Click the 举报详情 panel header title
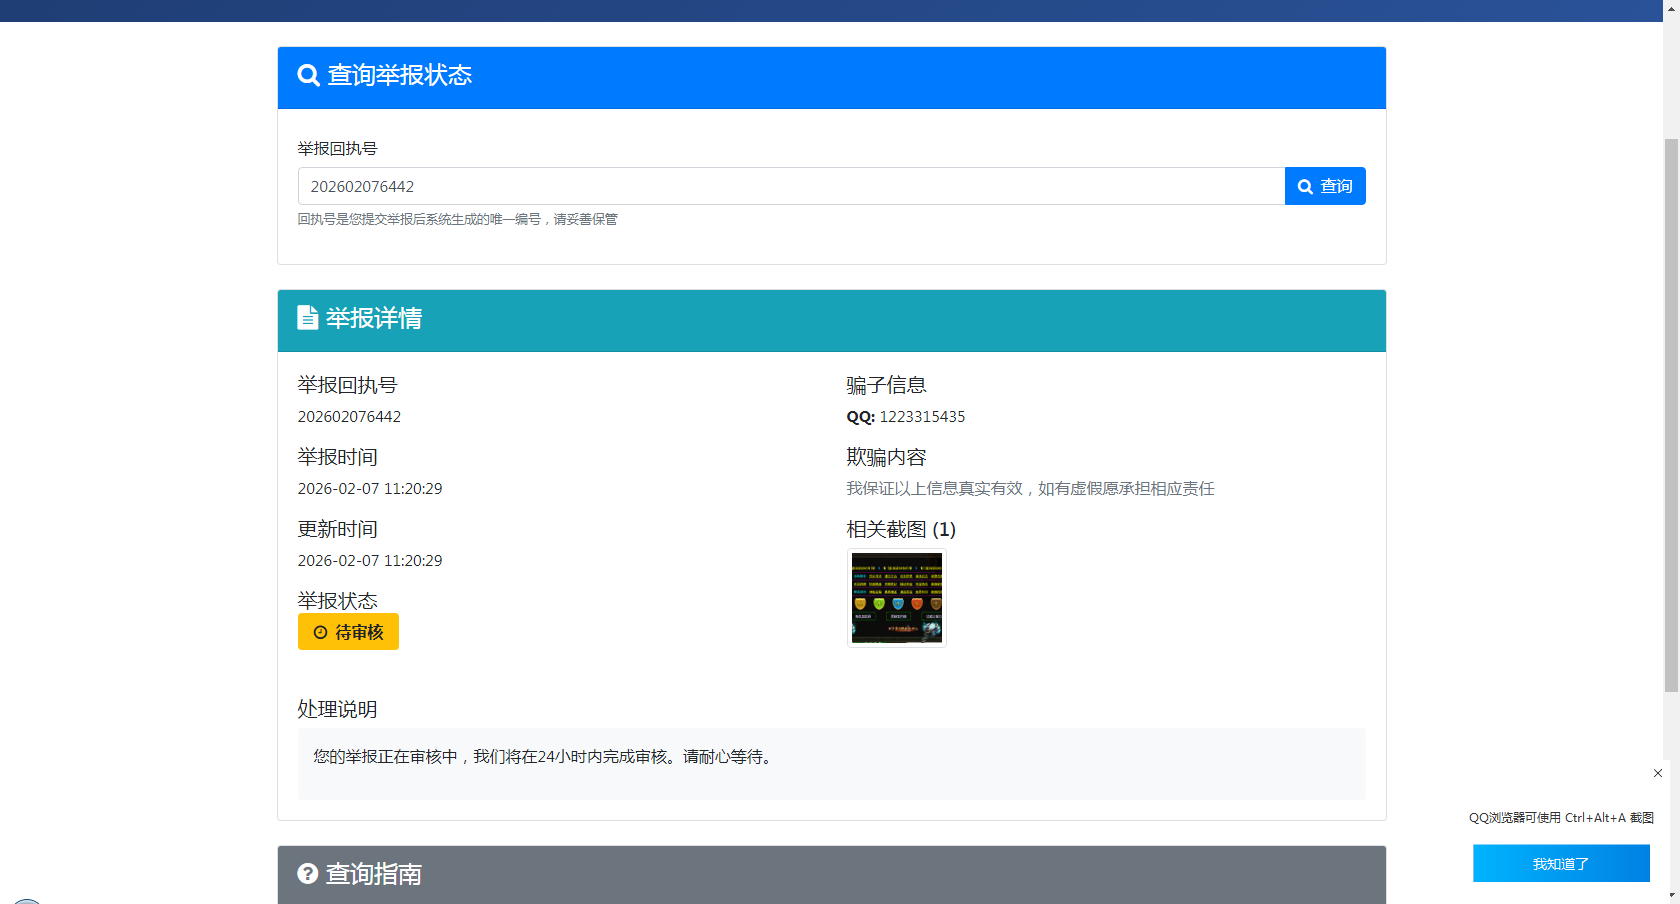The width and height of the screenshot is (1680, 904). (374, 319)
